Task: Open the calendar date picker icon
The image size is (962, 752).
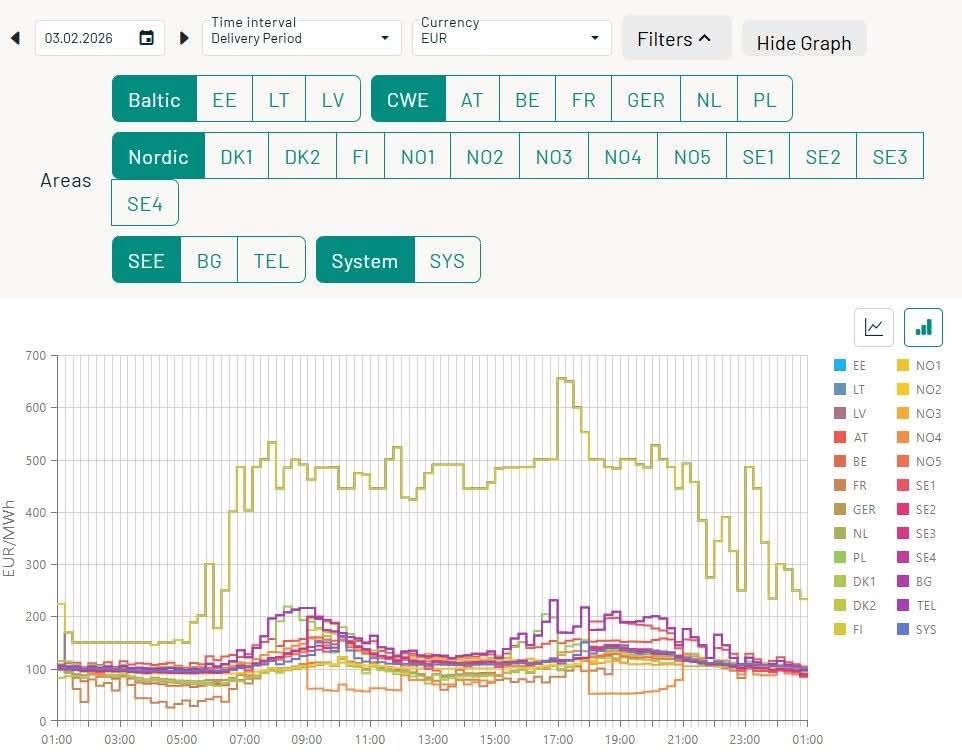Action: (147, 39)
